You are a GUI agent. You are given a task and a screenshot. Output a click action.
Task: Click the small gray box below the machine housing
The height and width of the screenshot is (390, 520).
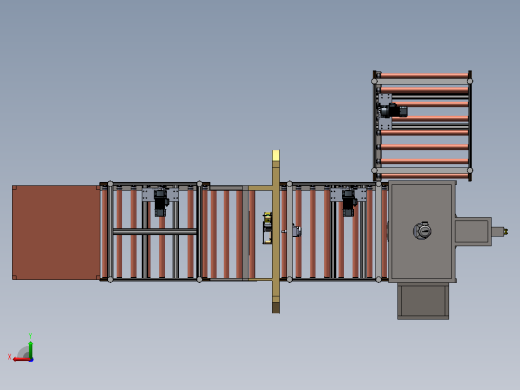(x=423, y=302)
